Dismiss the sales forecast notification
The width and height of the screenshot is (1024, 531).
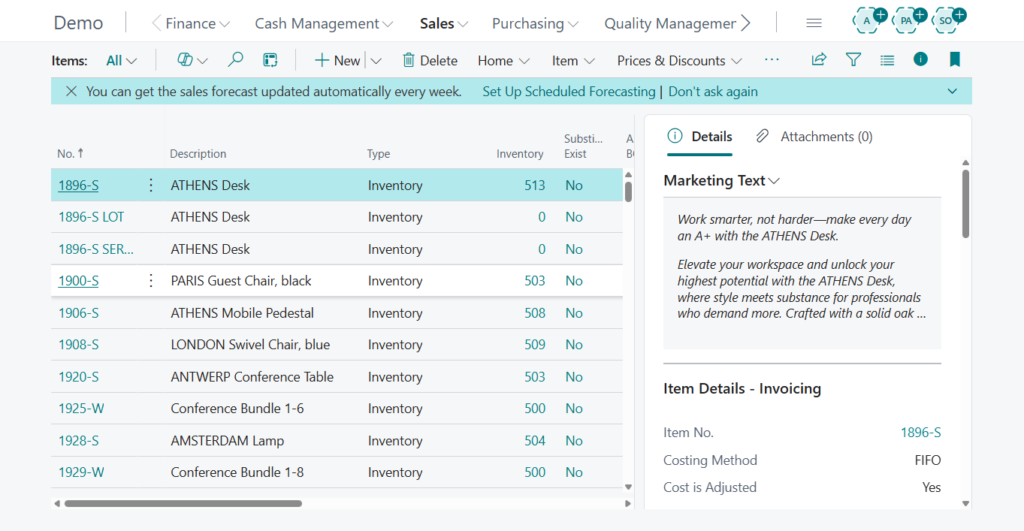[x=71, y=91]
